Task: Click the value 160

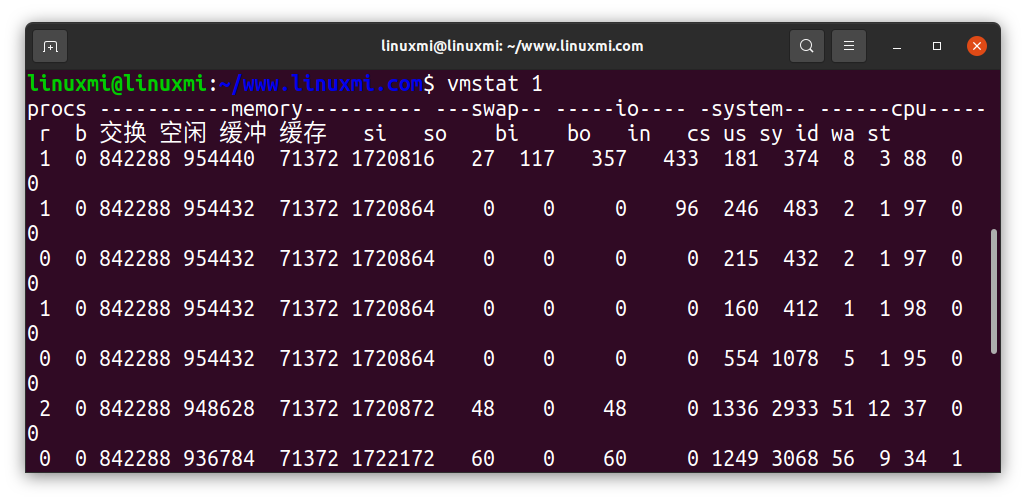Action: (x=741, y=309)
